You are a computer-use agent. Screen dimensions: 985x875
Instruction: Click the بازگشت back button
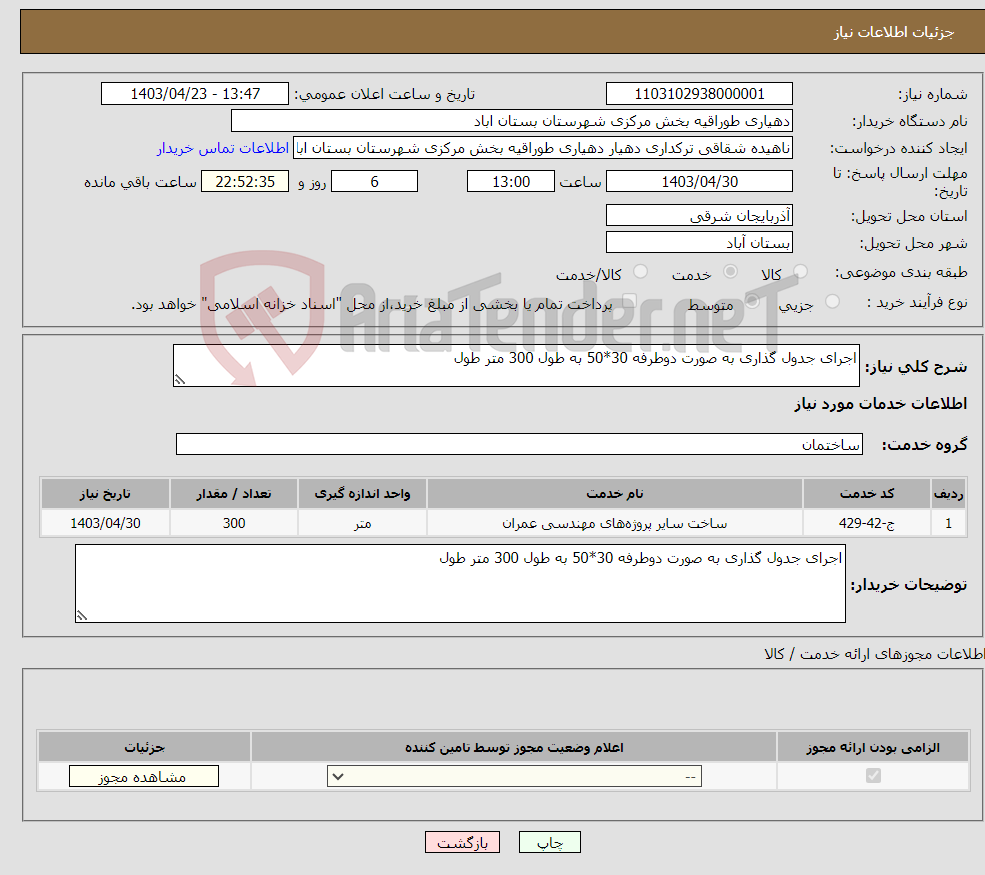462,842
